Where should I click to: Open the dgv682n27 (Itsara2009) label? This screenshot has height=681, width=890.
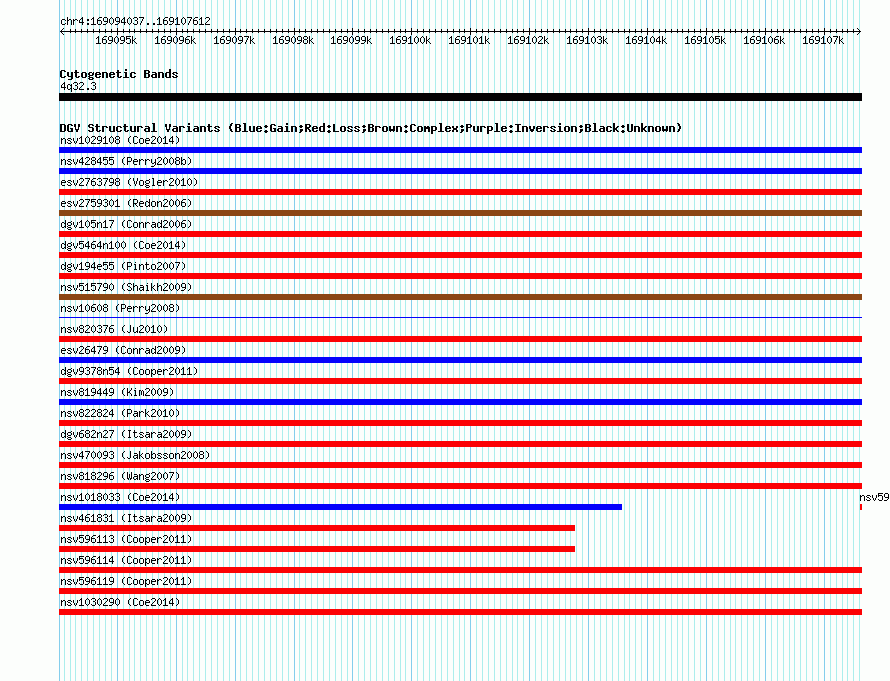coord(126,434)
